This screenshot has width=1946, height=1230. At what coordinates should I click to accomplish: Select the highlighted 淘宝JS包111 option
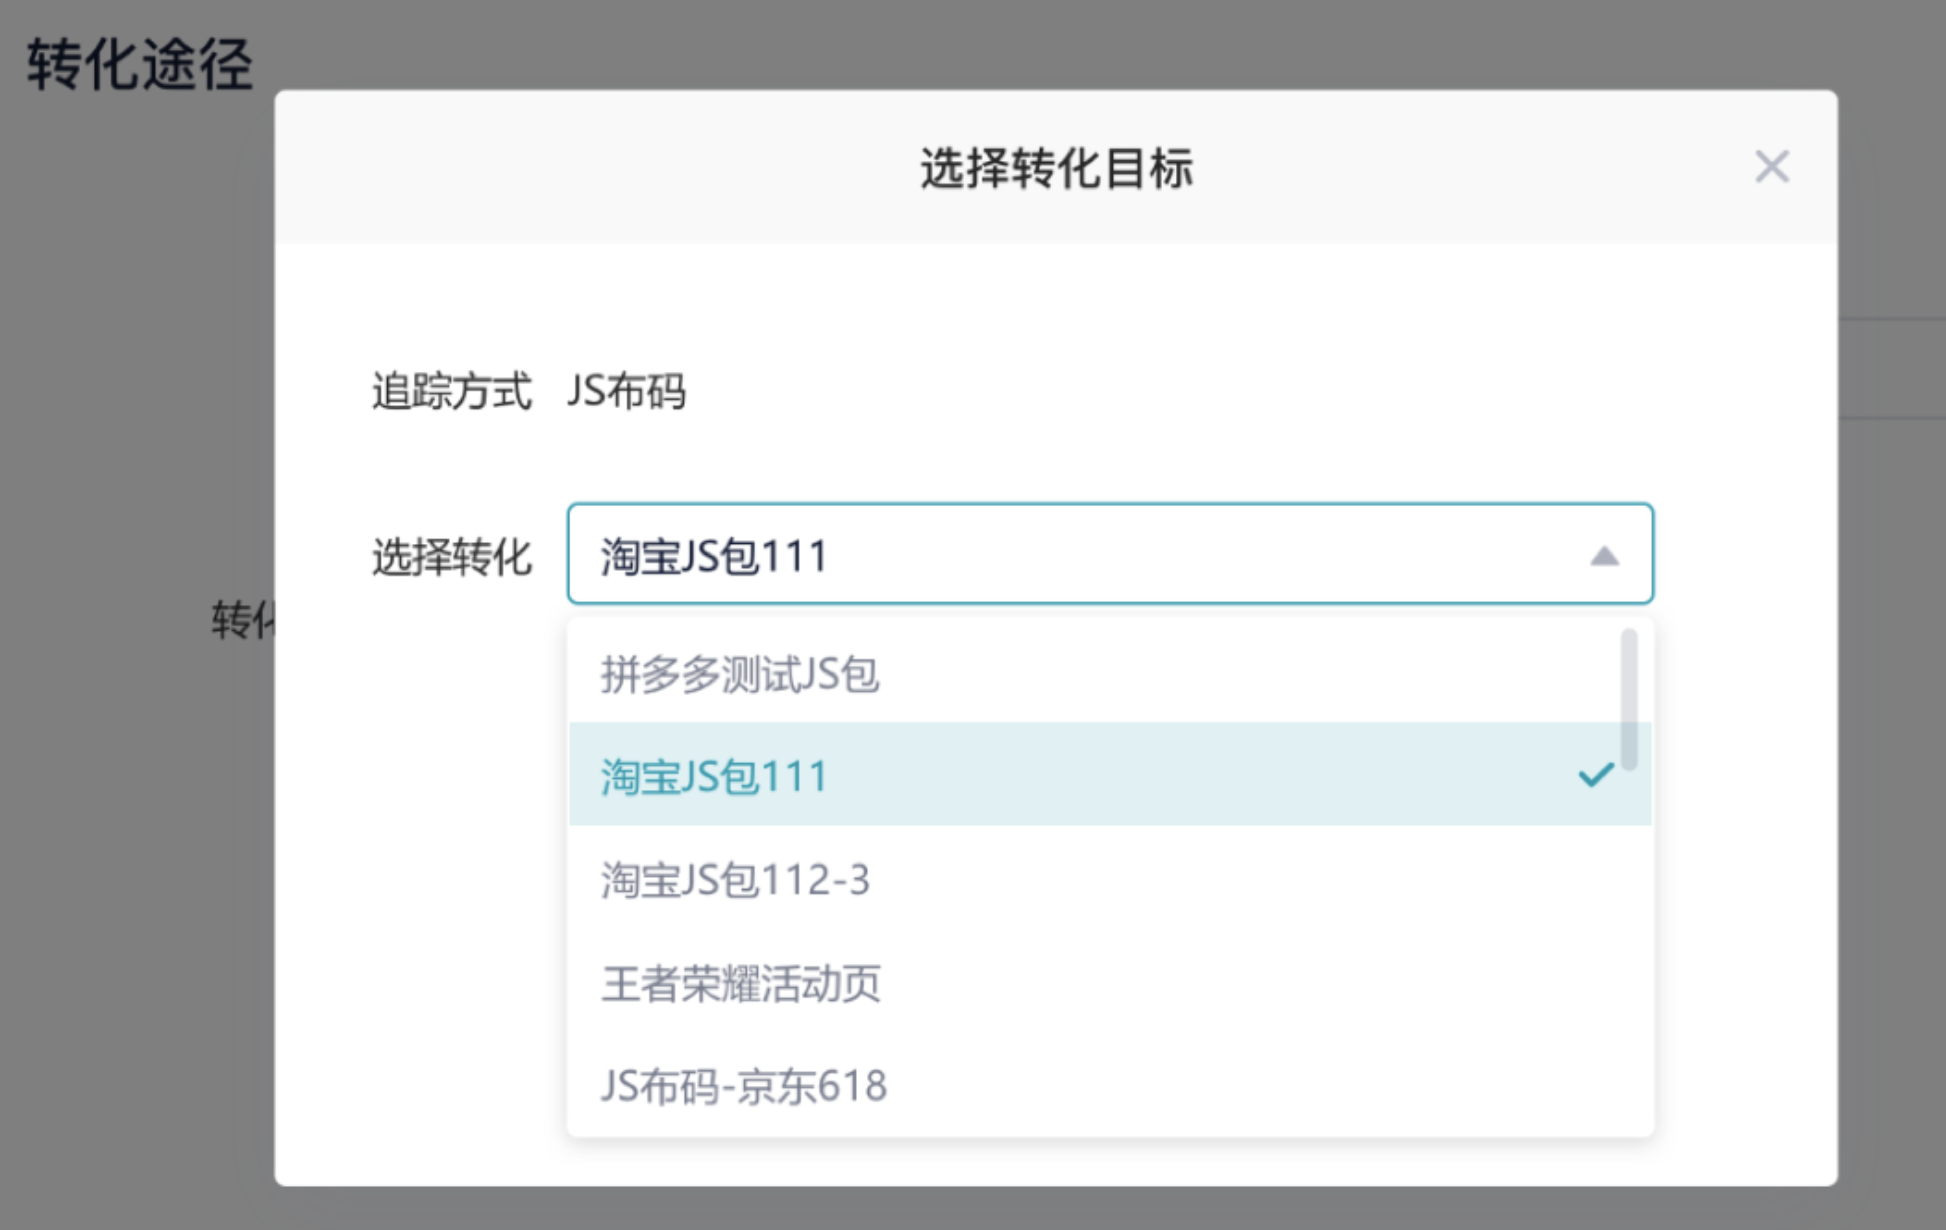[714, 777]
